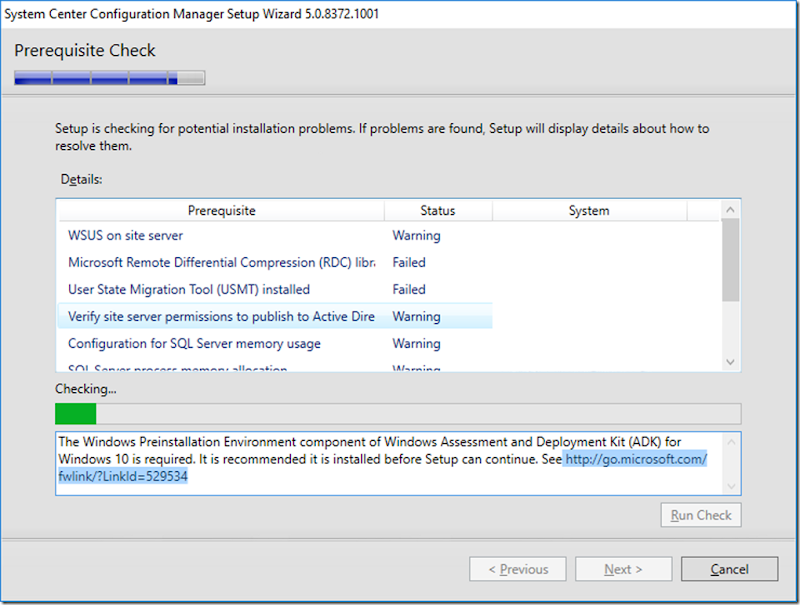Open the go.microsoft.com fwlink hyperlink
The height and width of the screenshot is (605, 800).
636,460
